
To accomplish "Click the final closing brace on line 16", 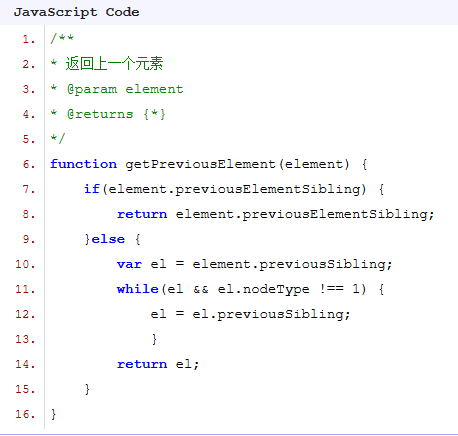I will [x=54, y=414].
